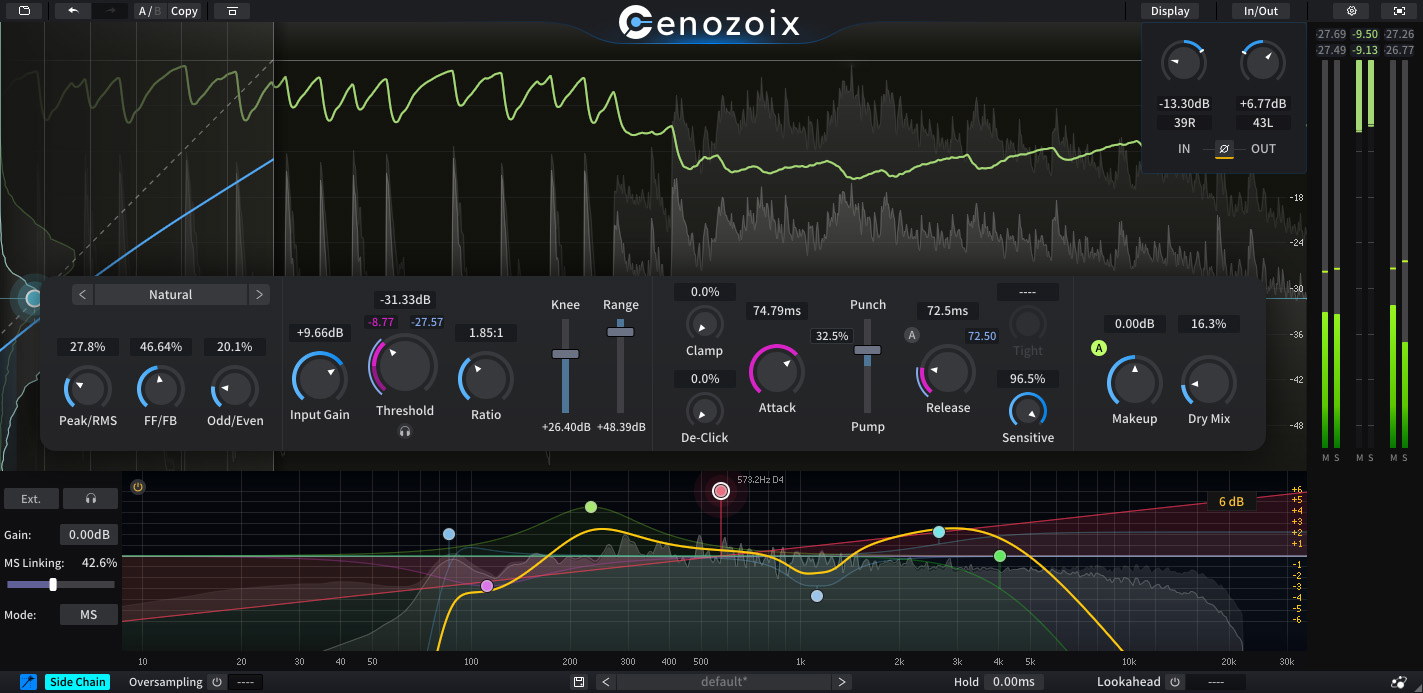This screenshot has height=693, width=1423.
Task: Toggle the A/B comparison switch
Action: 149,11
